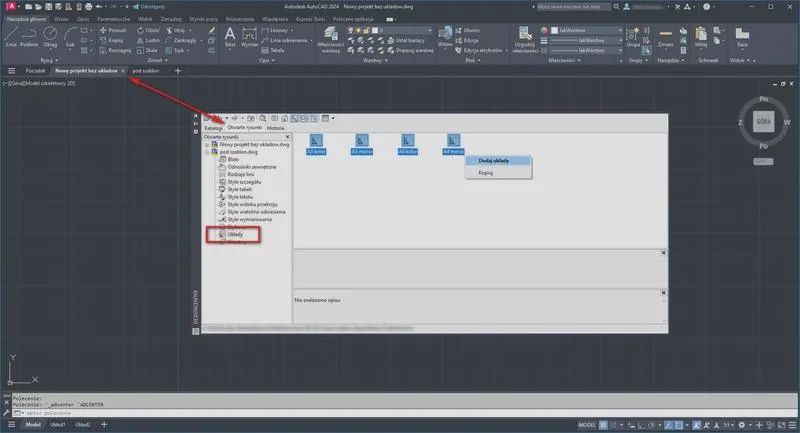Click the Uzgodnij właściwości (match properties) icon

(525, 39)
